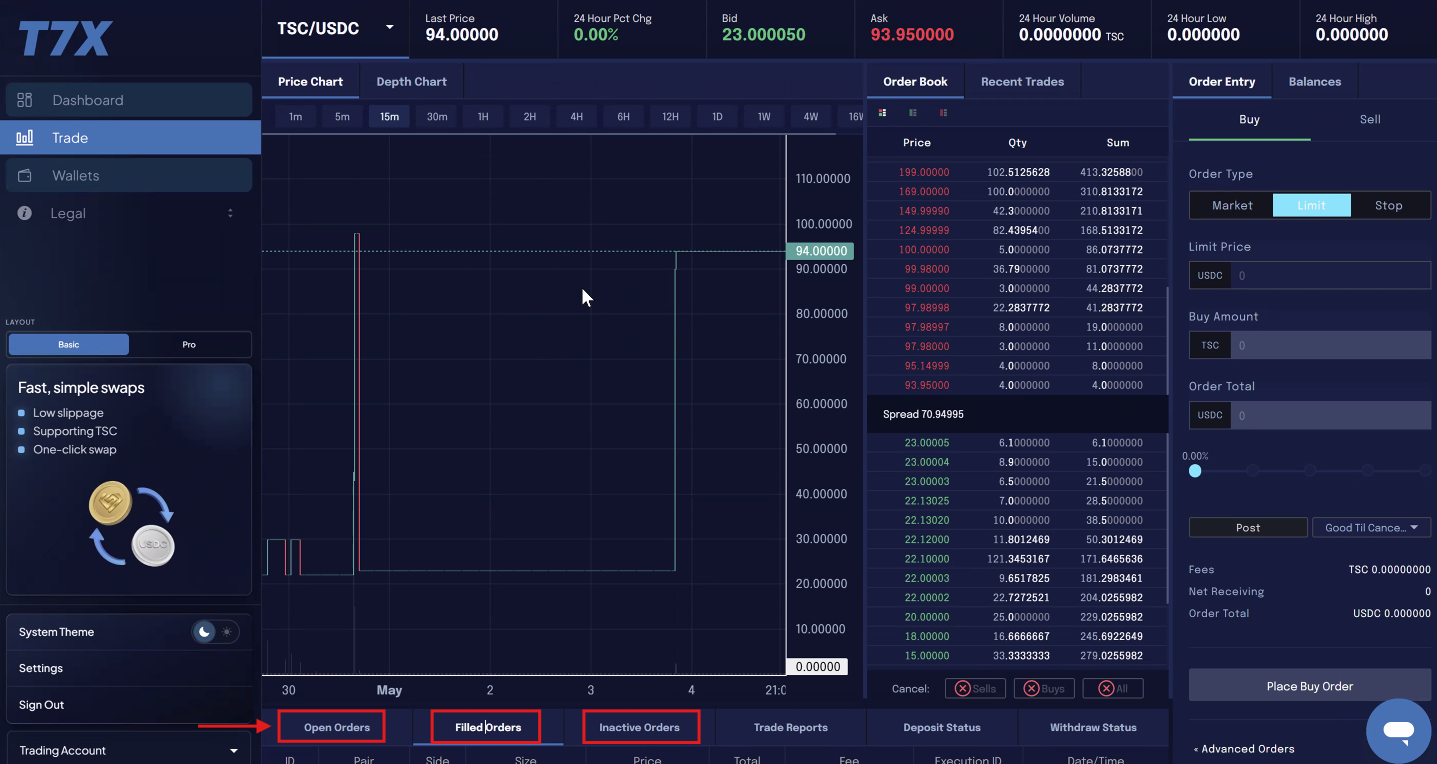This screenshot has height=764, width=1437.
Task: Toggle the System Theme switch
Action: (x=215, y=632)
